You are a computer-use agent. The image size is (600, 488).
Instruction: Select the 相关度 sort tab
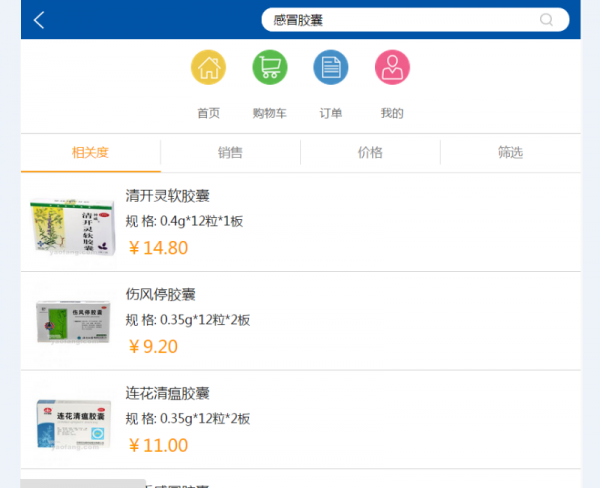point(91,153)
